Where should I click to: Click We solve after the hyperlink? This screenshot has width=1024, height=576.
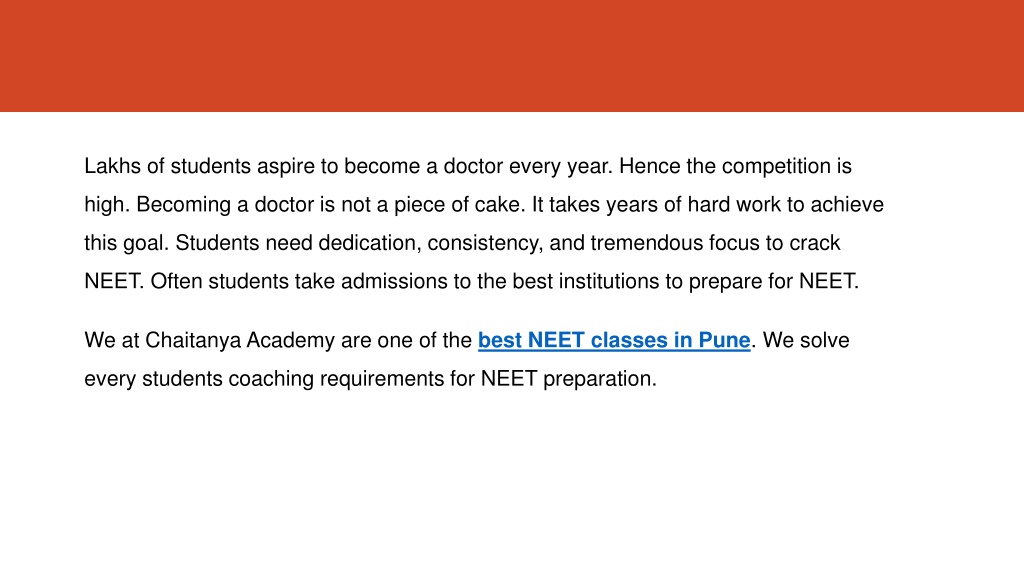pyautogui.click(x=806, y=340)
